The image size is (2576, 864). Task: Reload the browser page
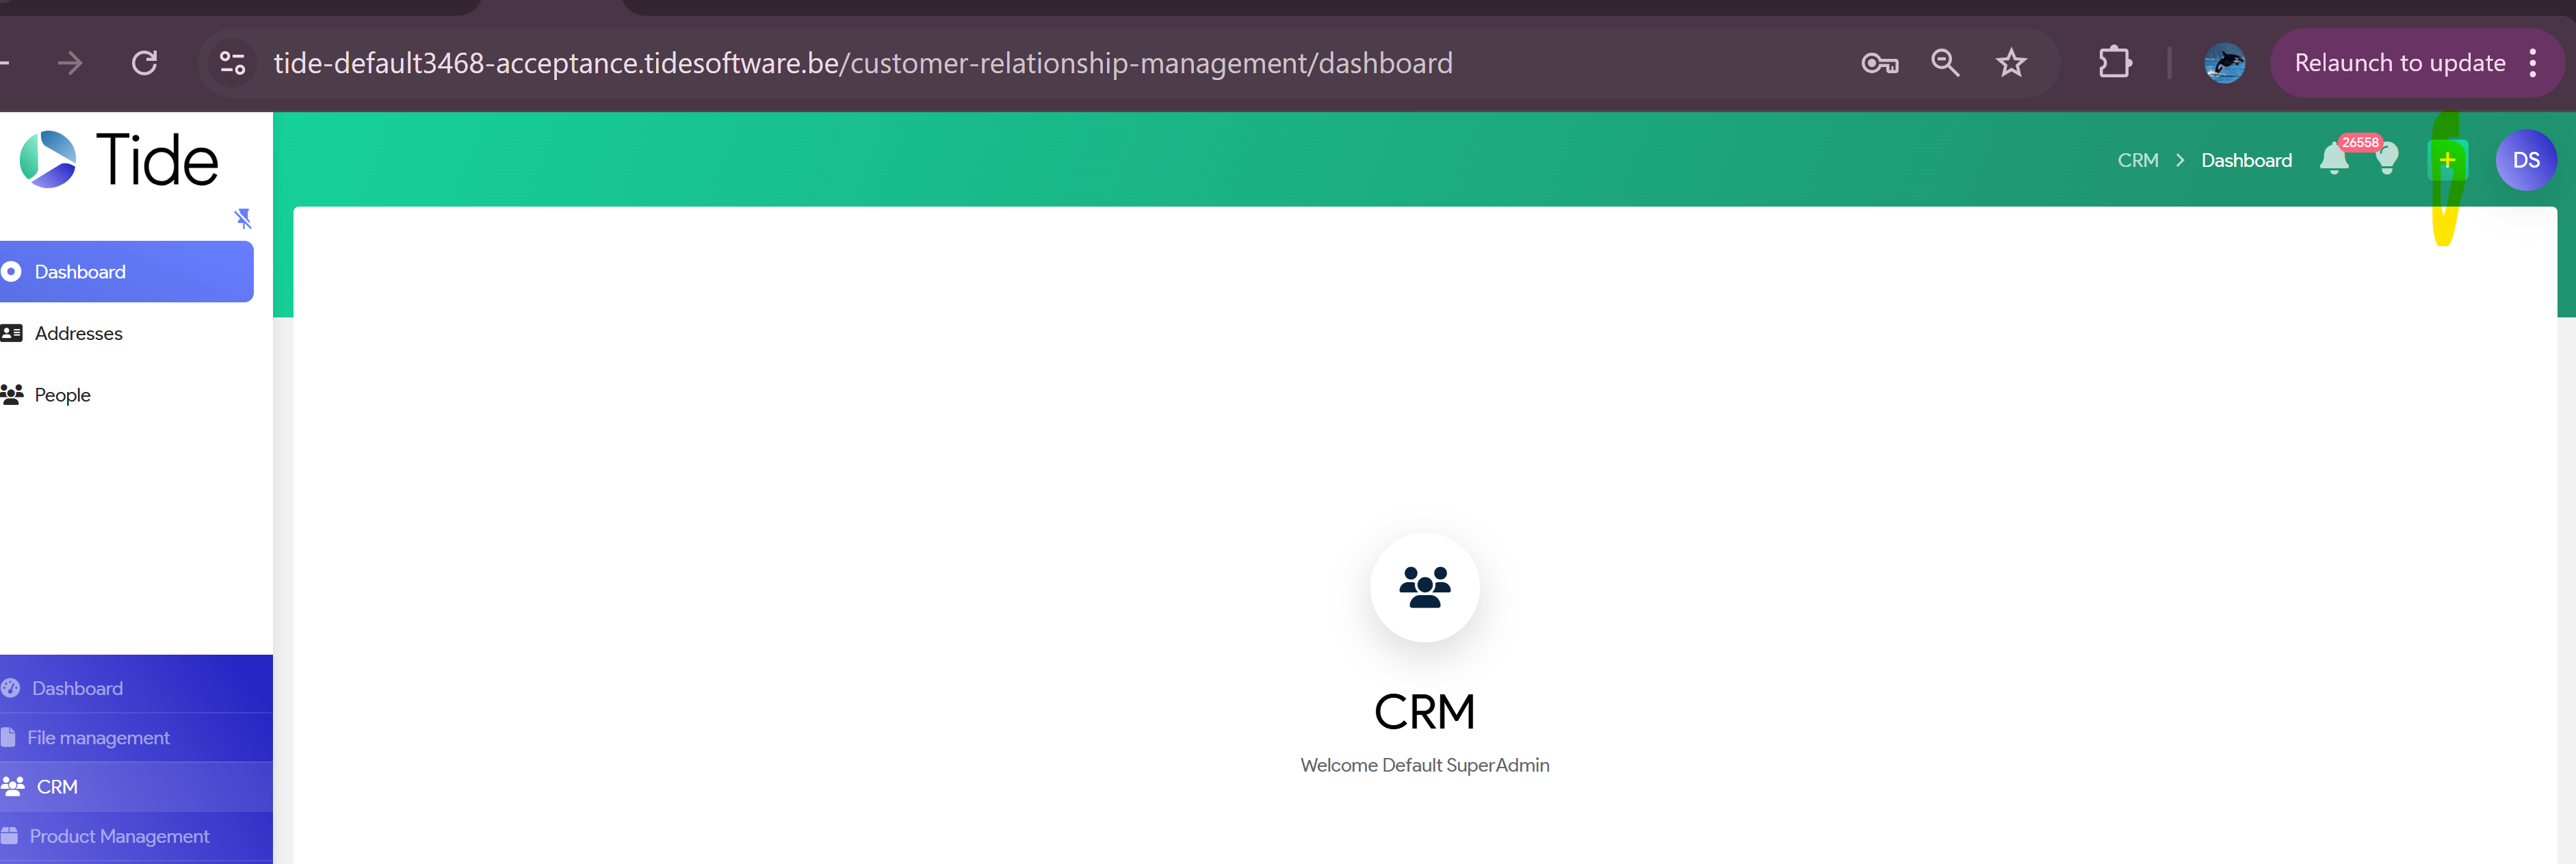click(x=145, y=64)
